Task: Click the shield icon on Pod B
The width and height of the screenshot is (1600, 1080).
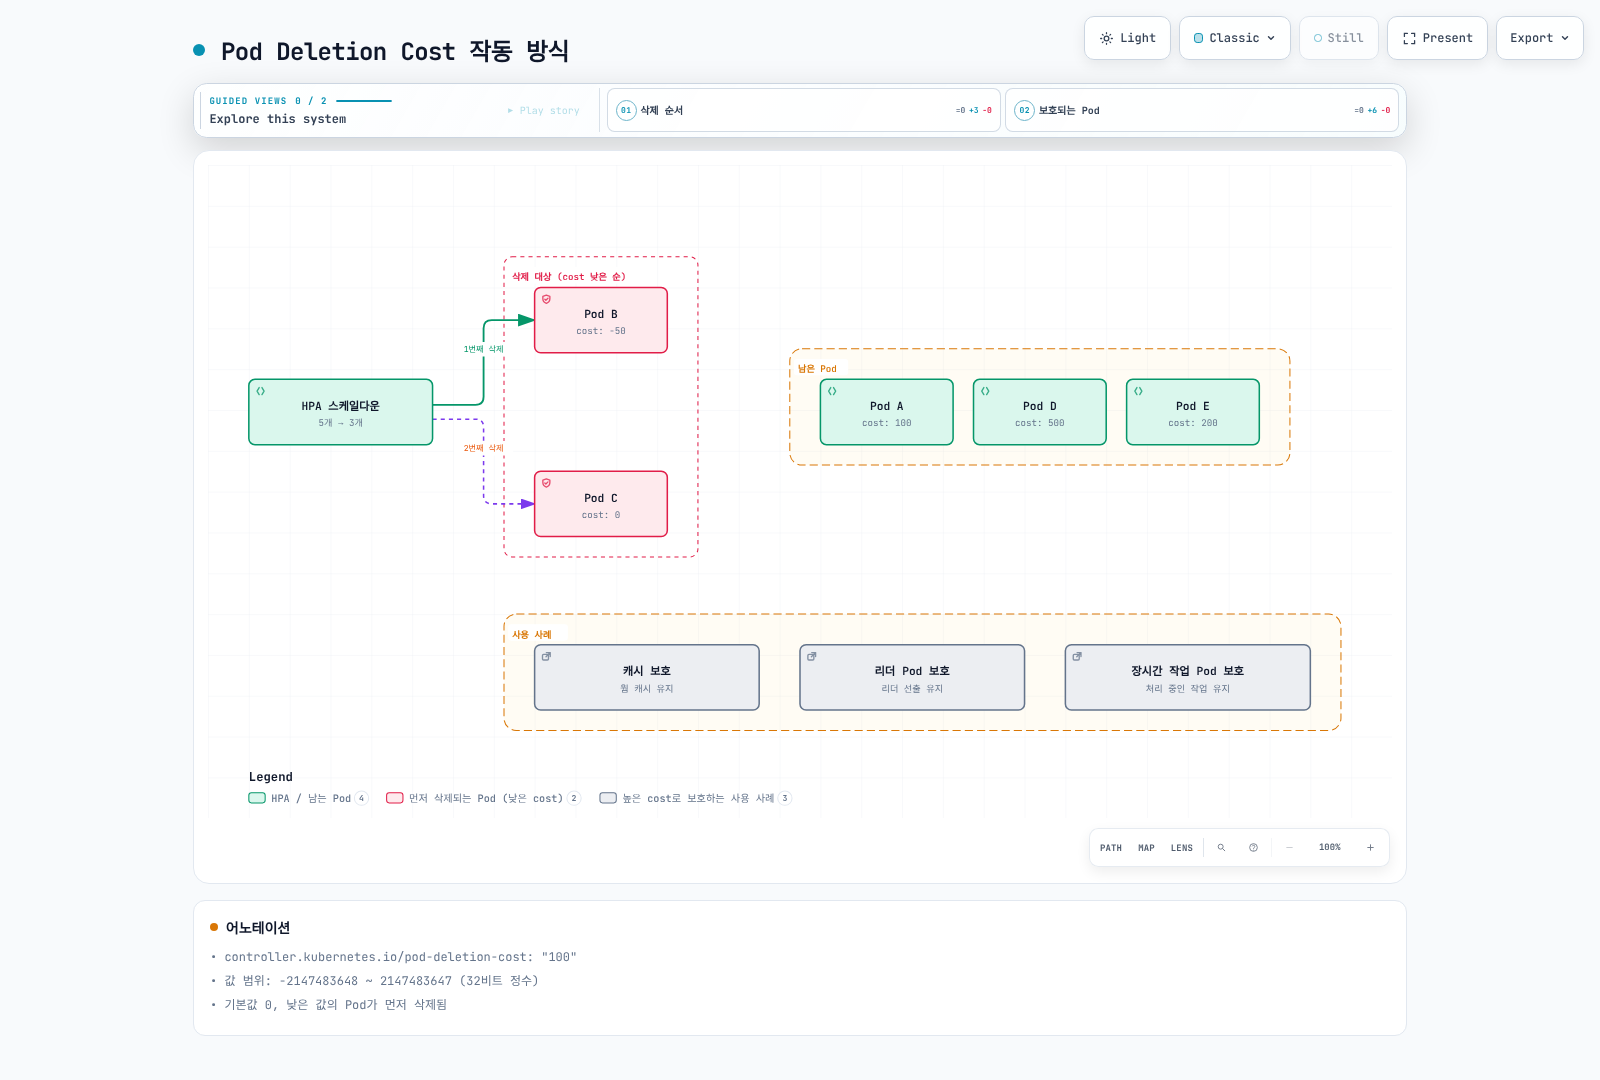Action: point(546,299)
